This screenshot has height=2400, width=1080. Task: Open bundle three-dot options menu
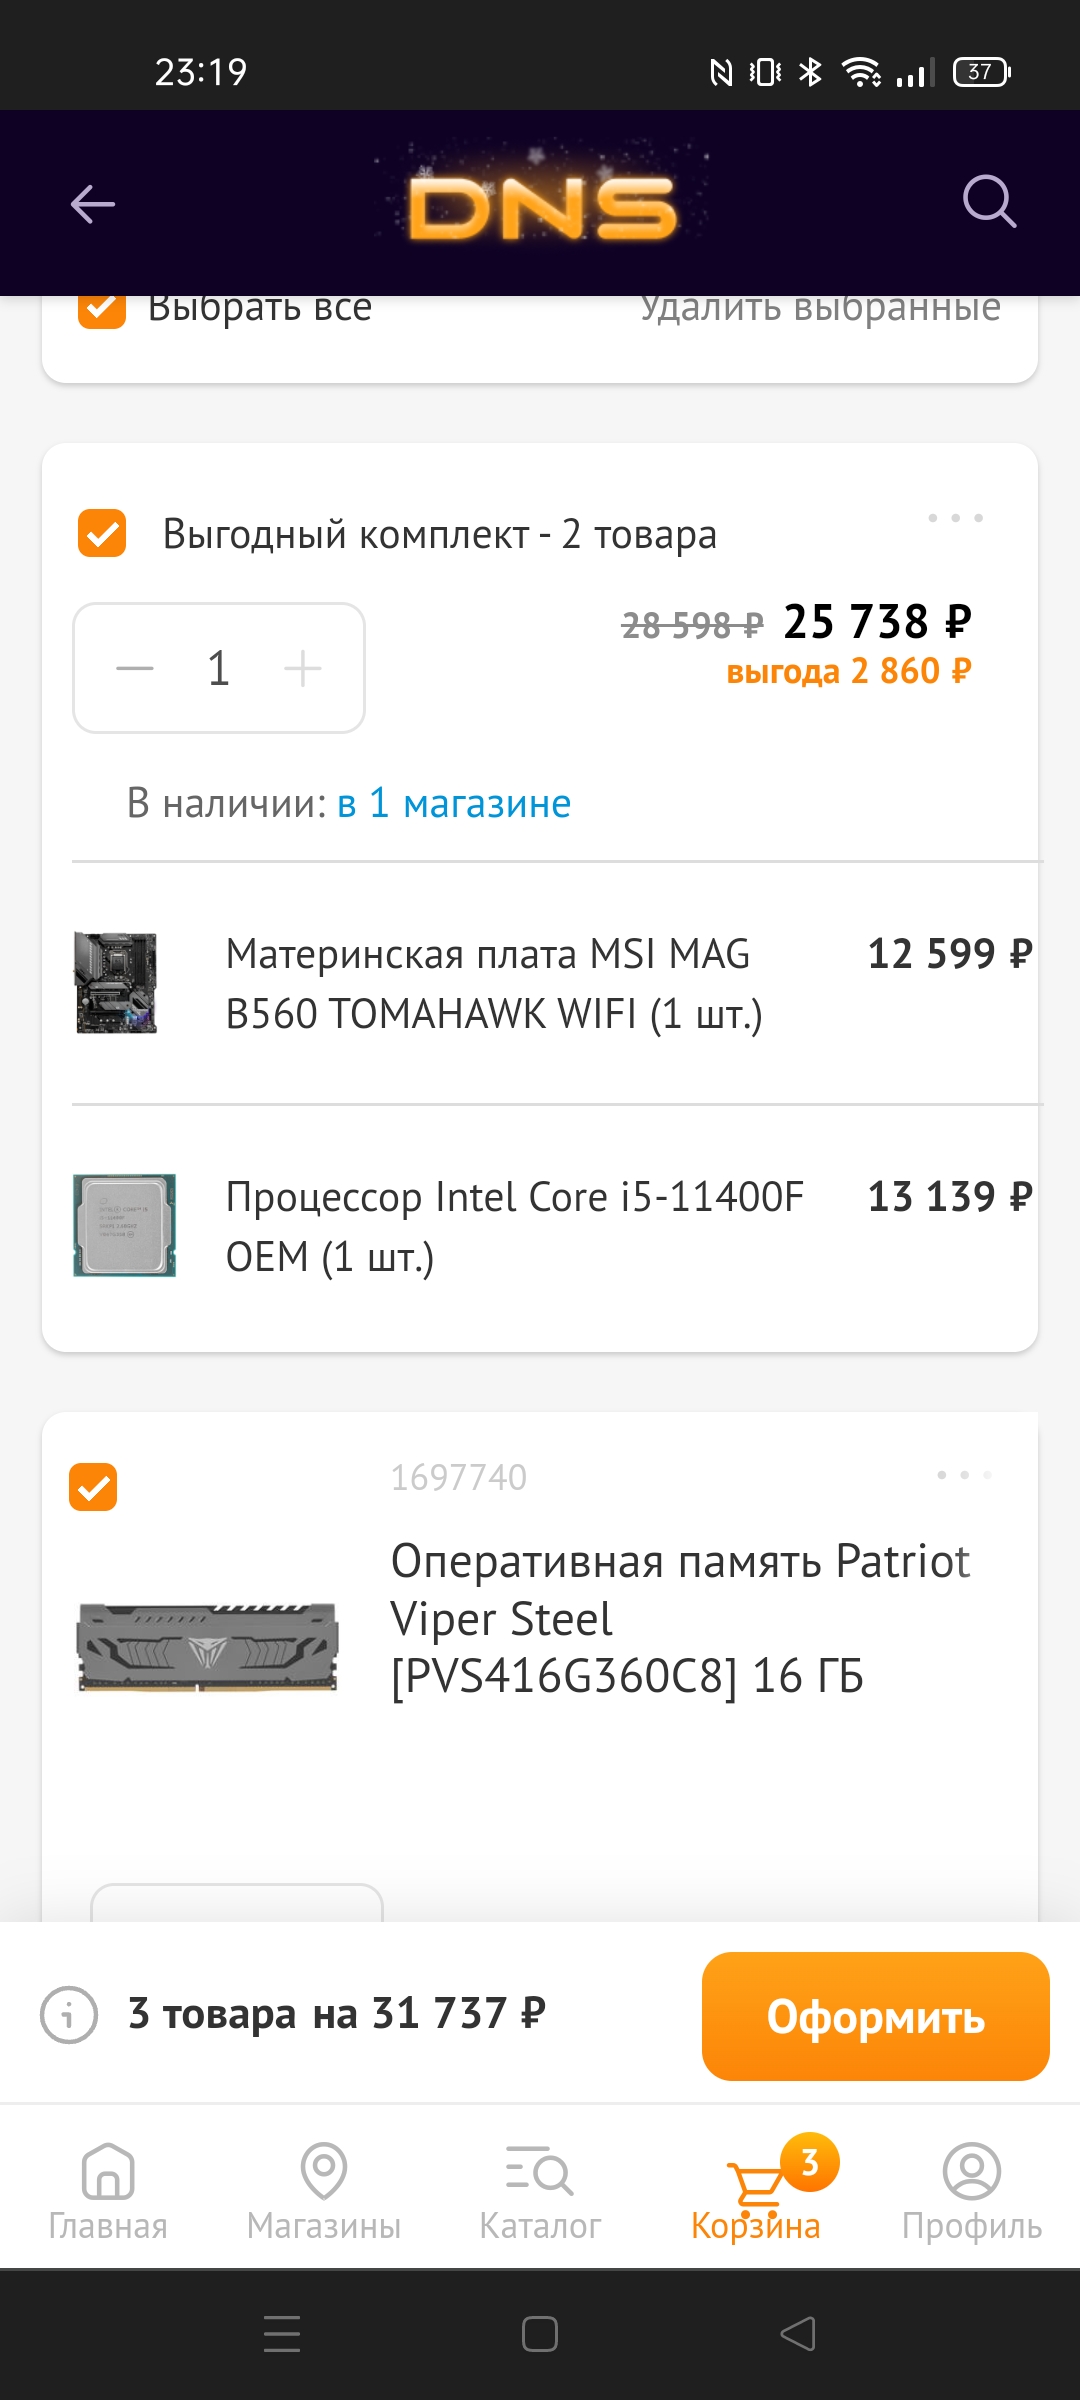pyautogui.click(x=955, y=518)
